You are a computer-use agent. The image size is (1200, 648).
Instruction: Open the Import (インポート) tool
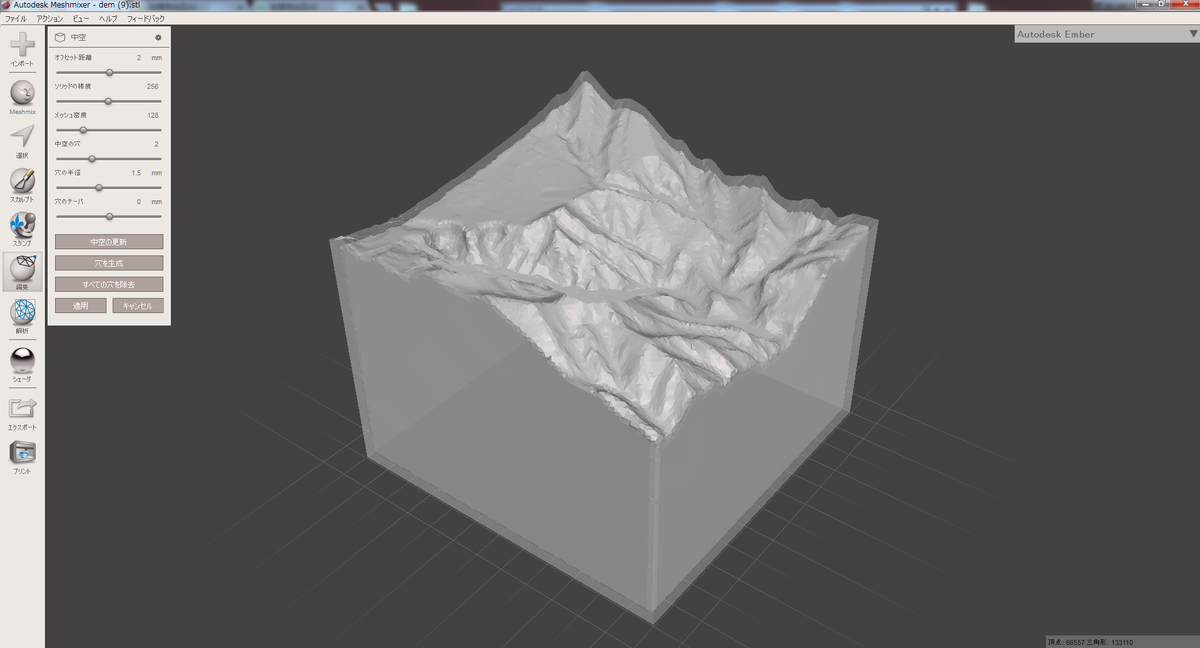[22, 49]
